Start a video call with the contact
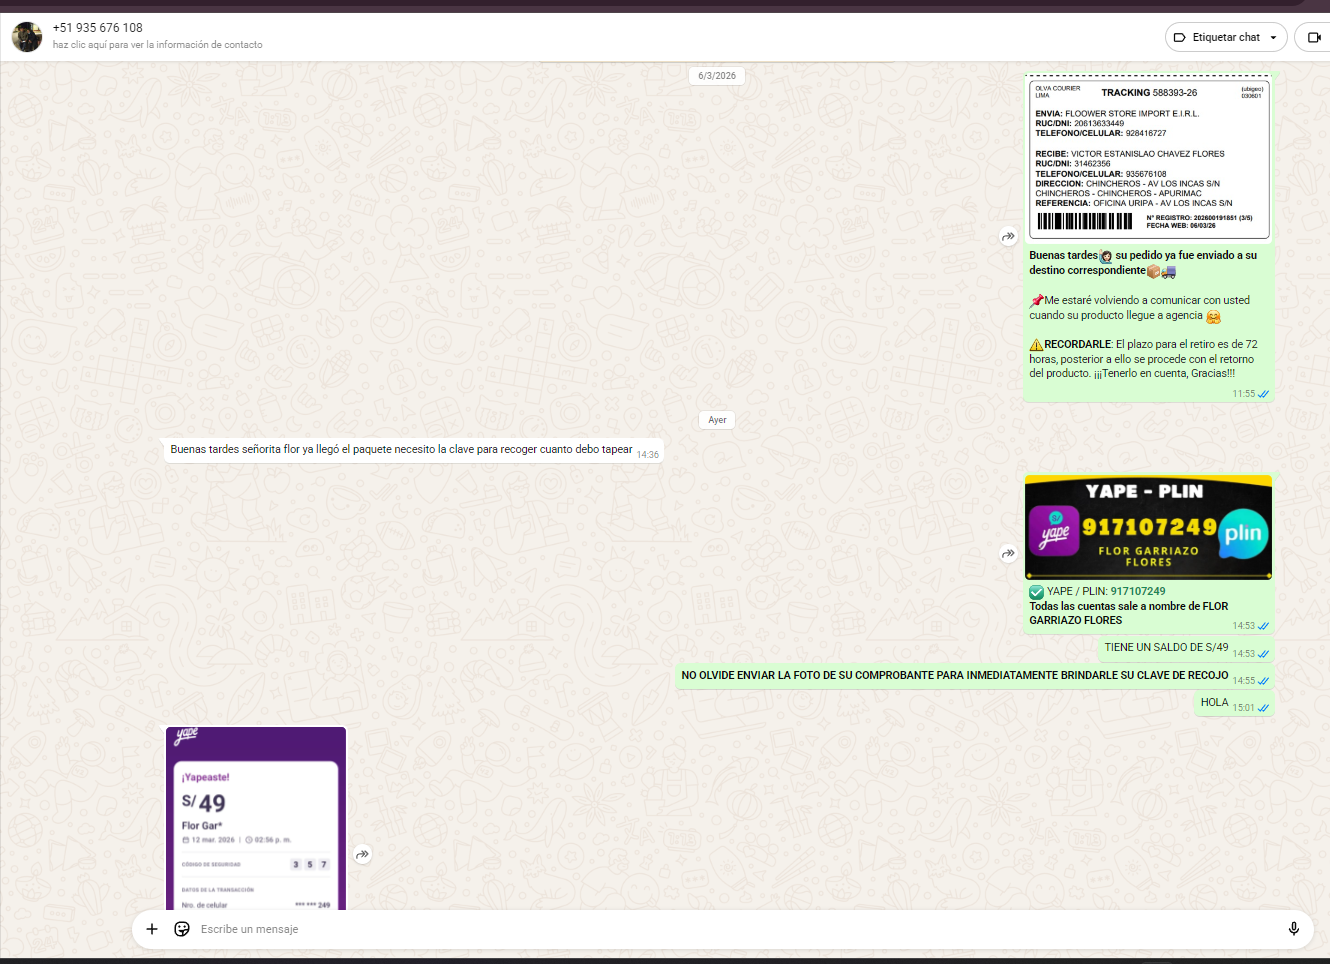This screenshot has width=1330, height=964. tap(1314, 37)
